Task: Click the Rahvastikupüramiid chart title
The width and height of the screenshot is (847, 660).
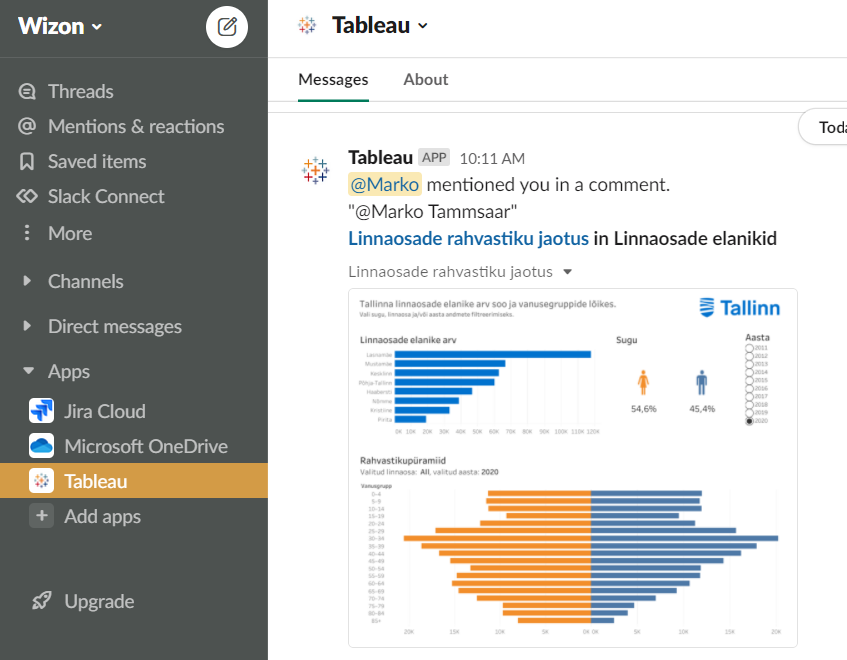Action: [403, 461]
